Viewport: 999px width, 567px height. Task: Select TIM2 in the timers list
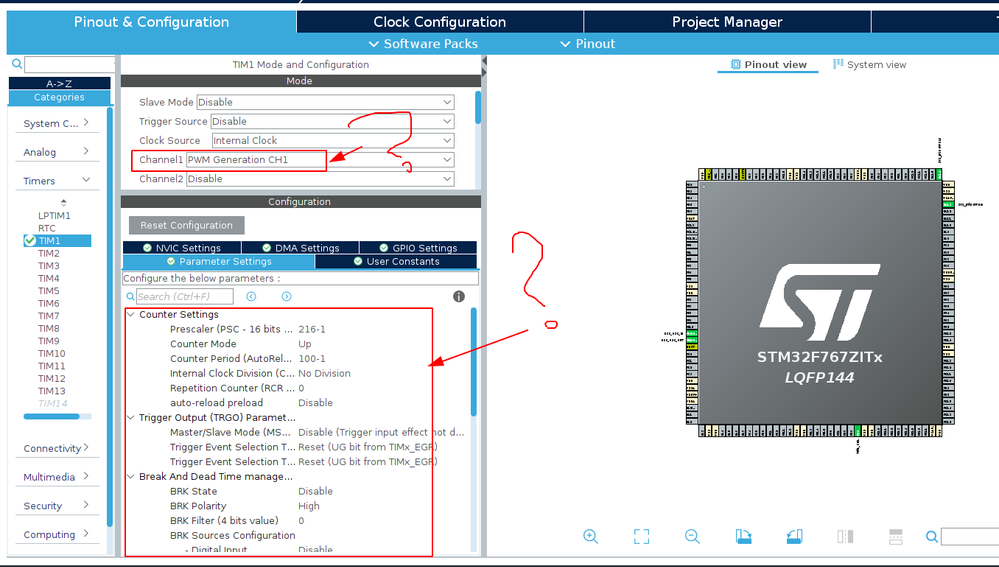click(48, 253)
